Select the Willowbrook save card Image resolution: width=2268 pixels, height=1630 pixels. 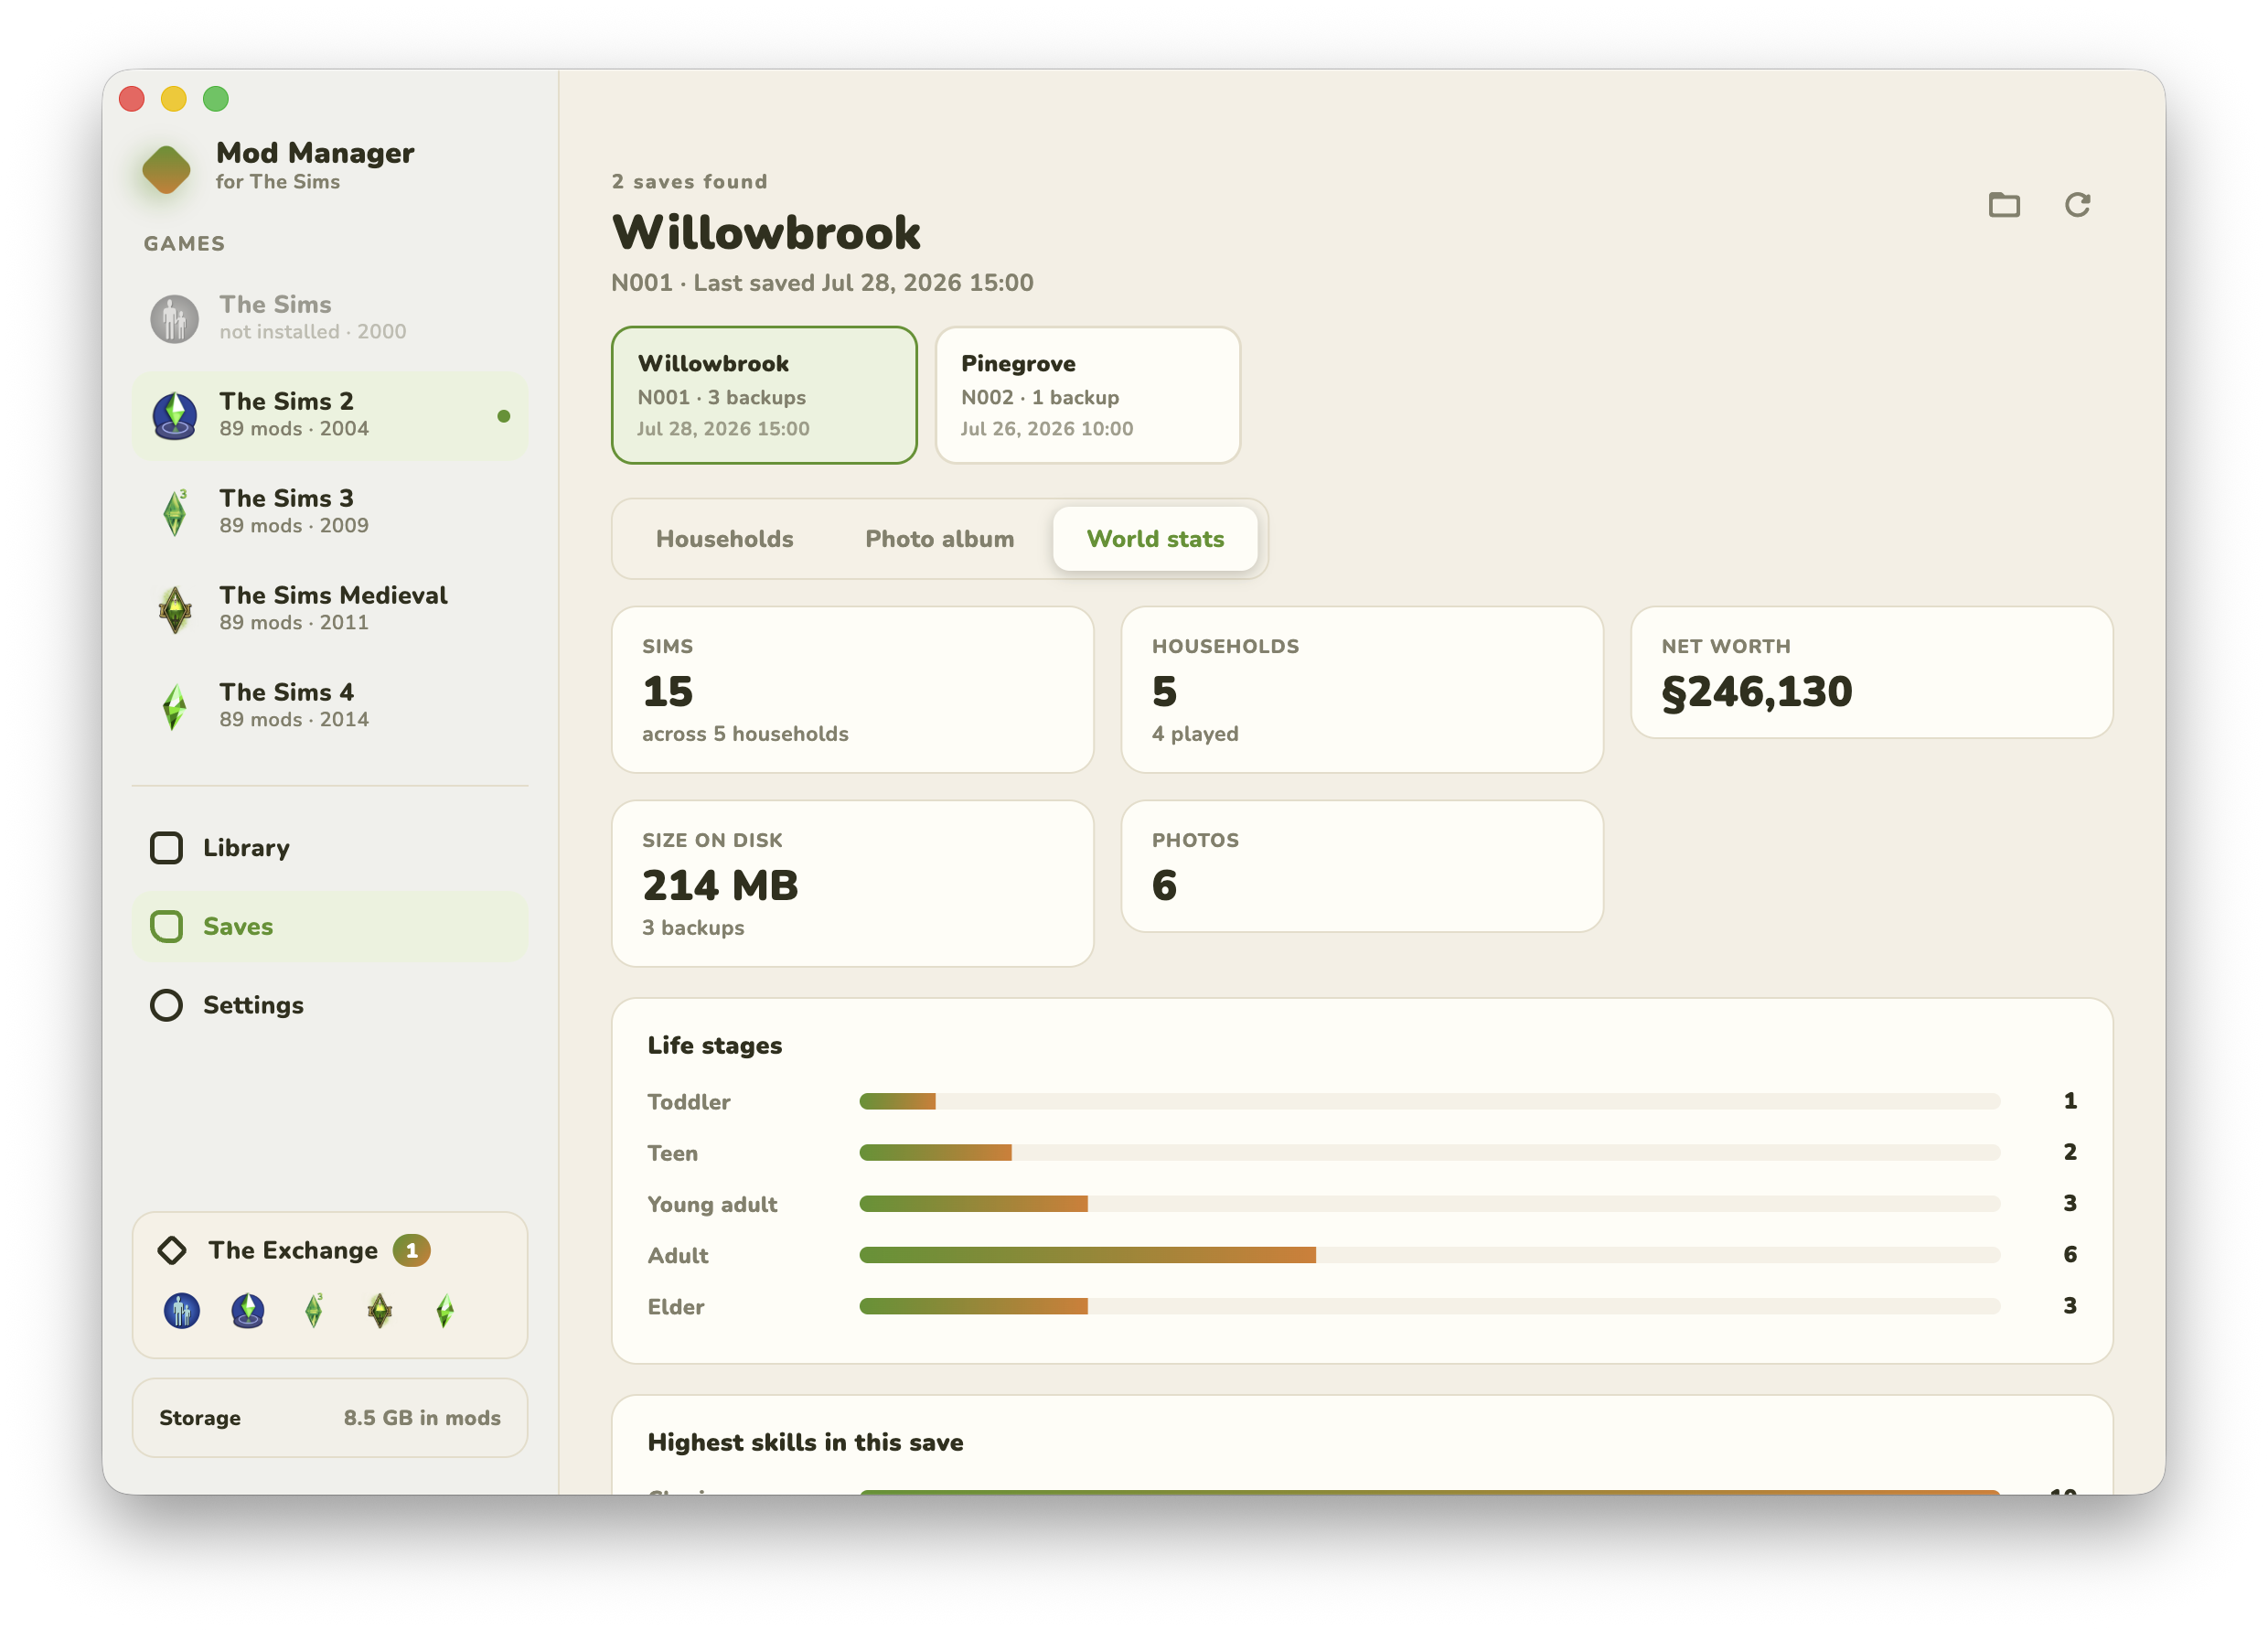764,395
